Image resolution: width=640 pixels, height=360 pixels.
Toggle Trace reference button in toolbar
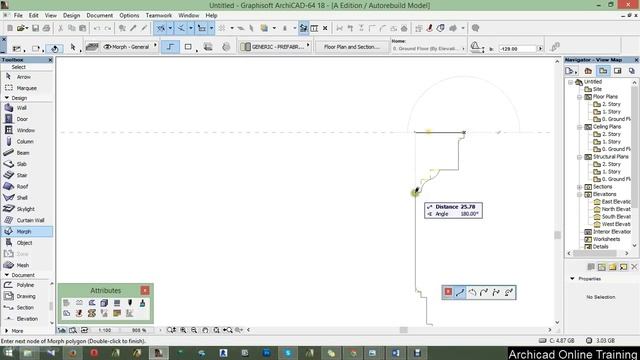click(x=303, y=28)
